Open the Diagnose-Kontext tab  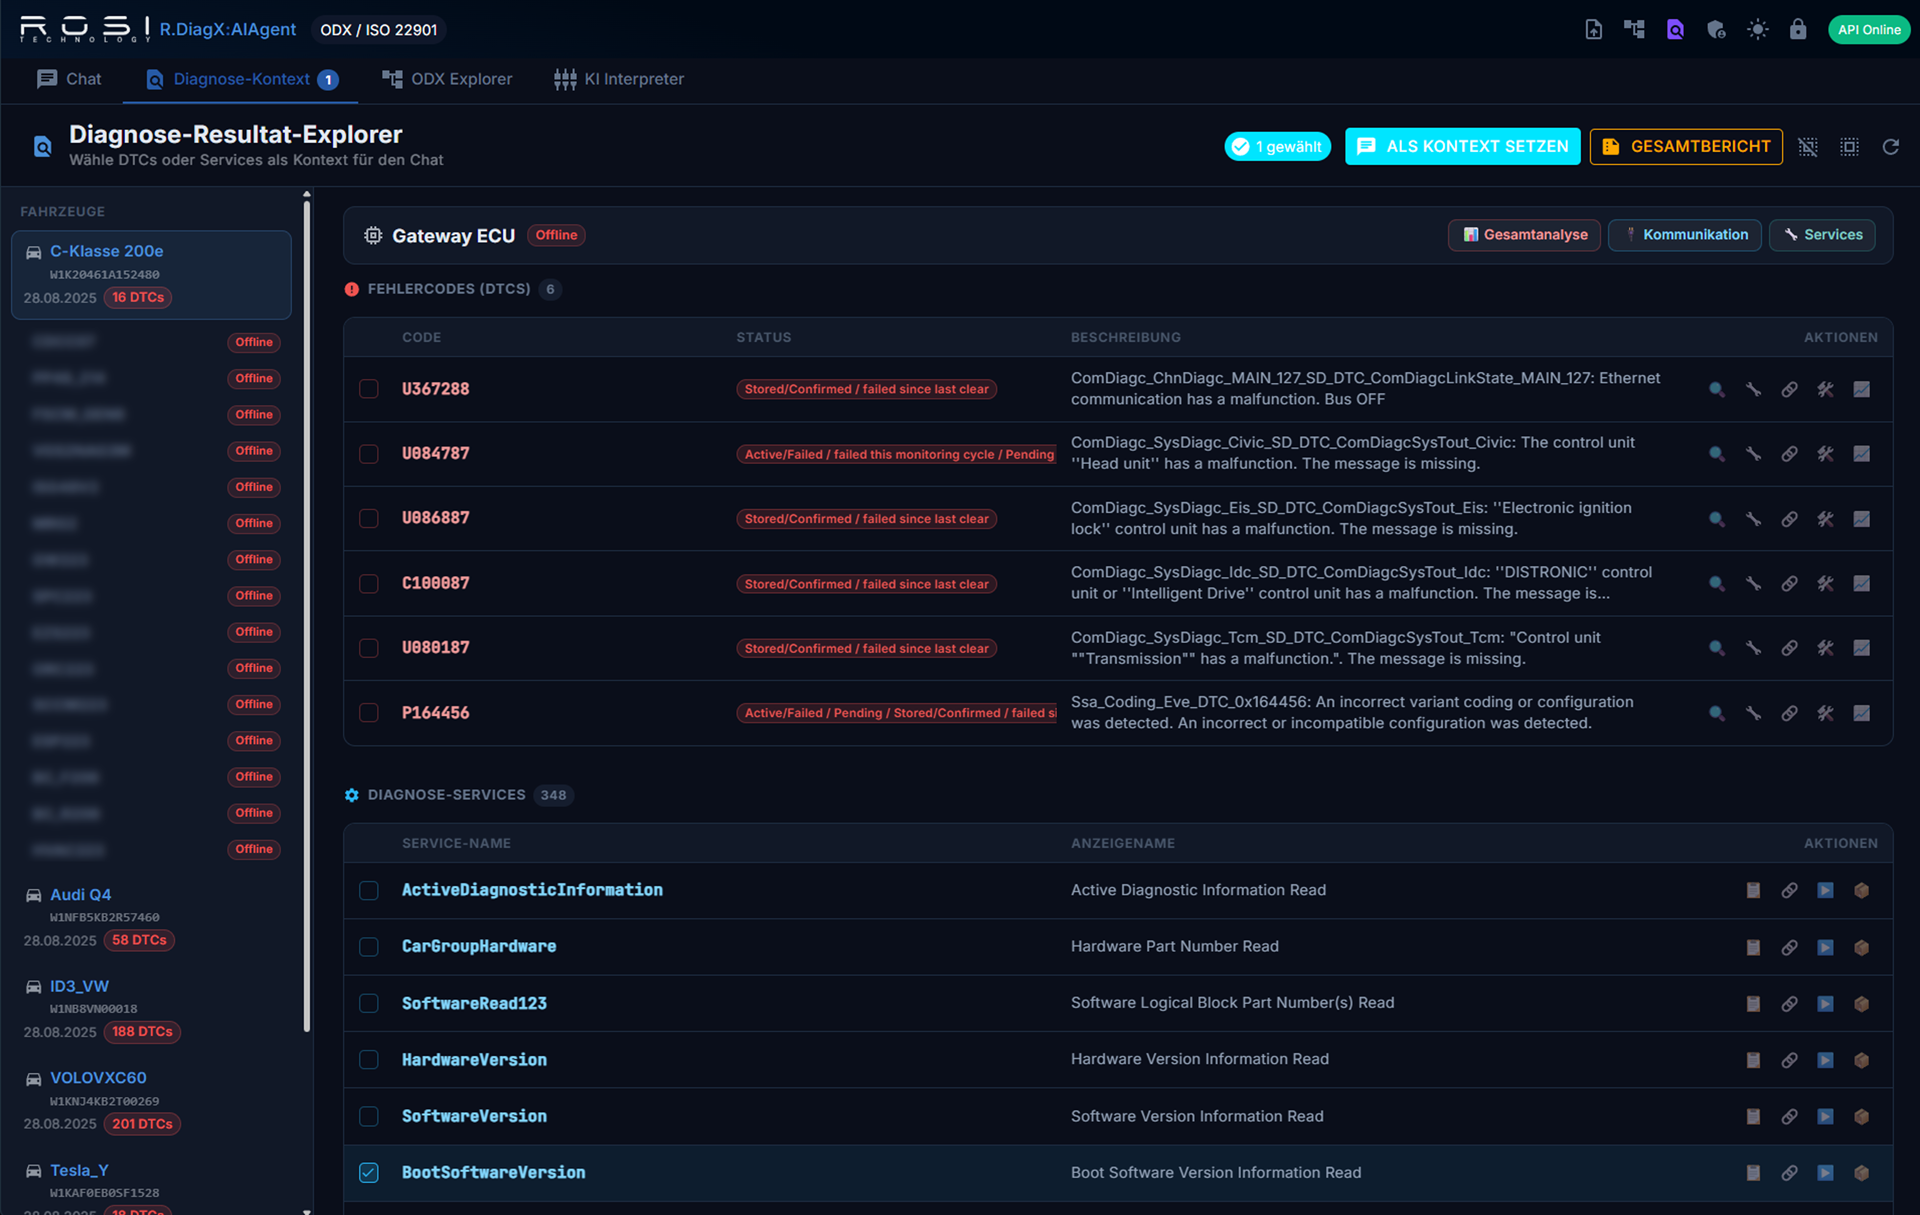click(x=241, y=79)
